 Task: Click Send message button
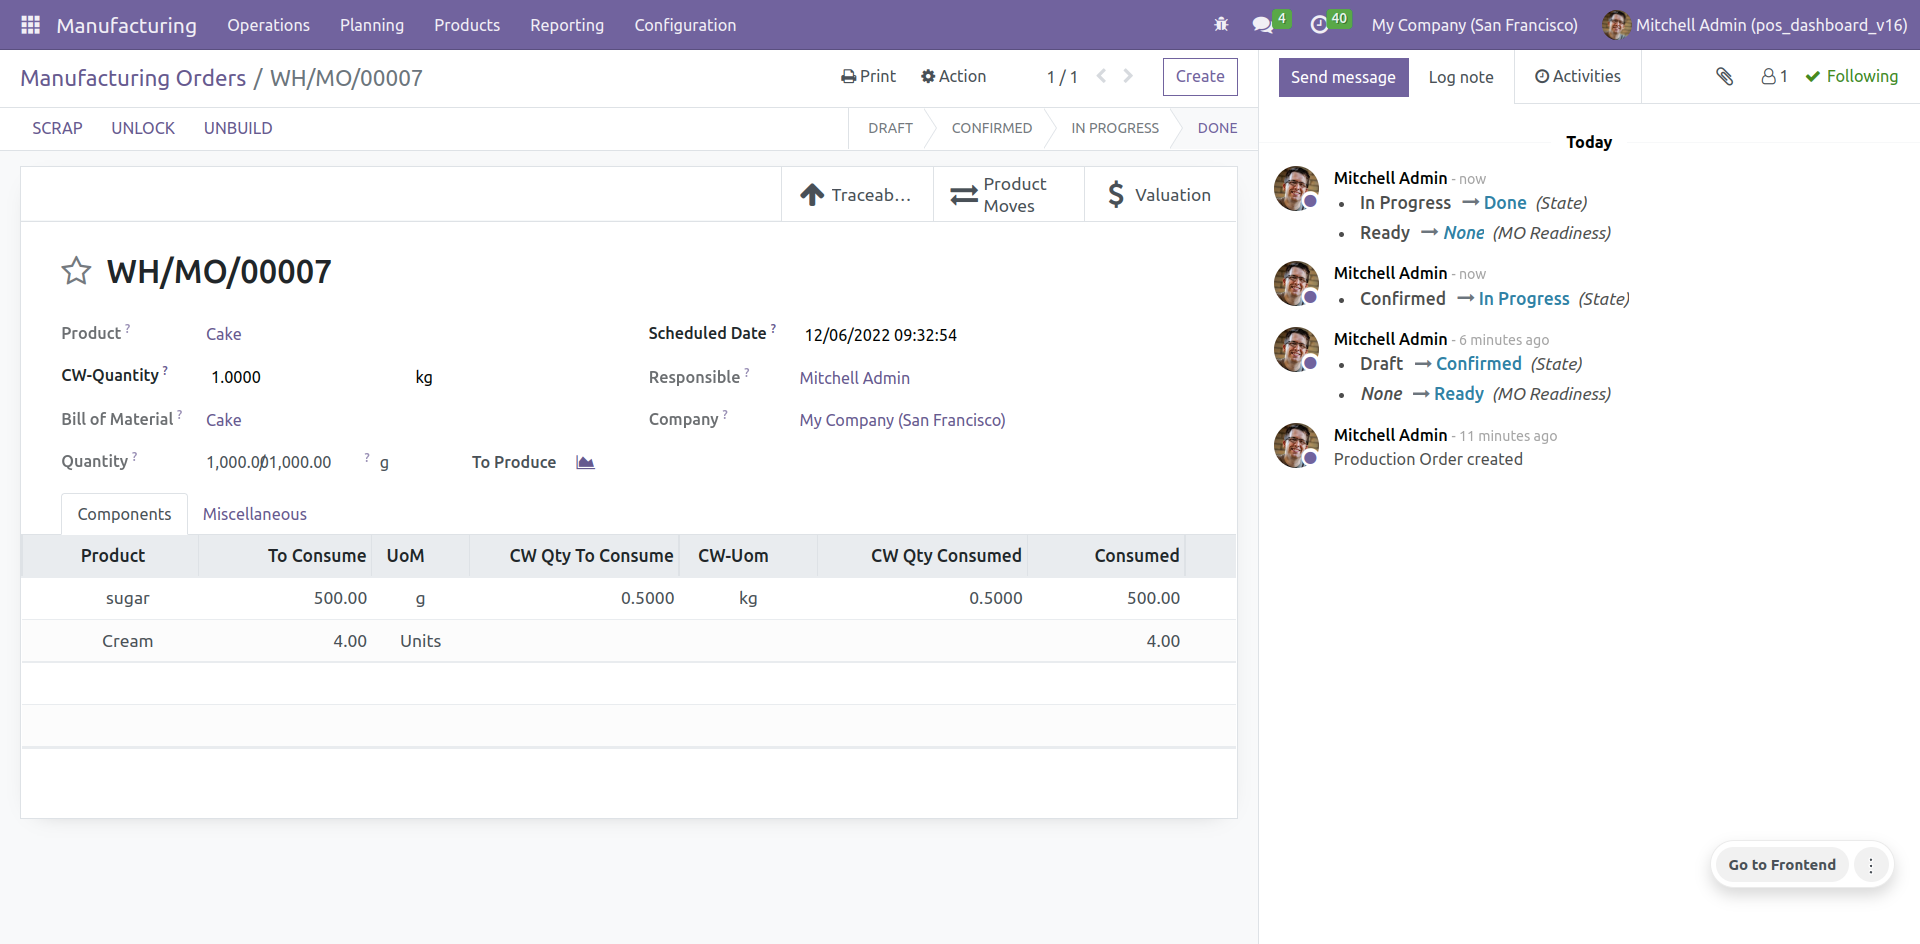1343,77
